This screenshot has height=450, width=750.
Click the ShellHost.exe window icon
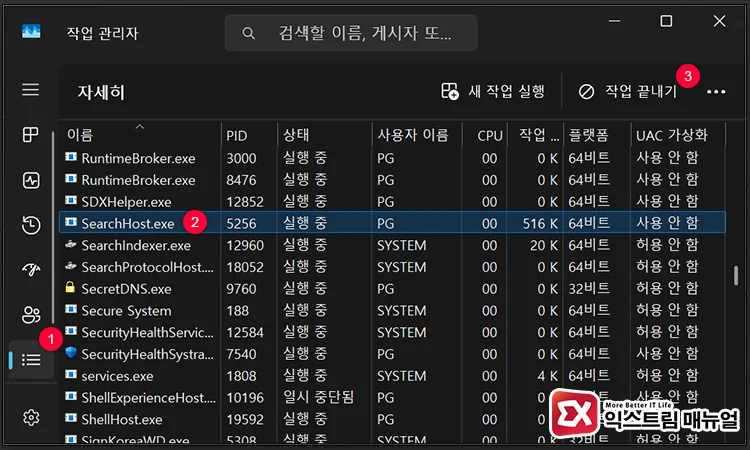pos(71,418)
